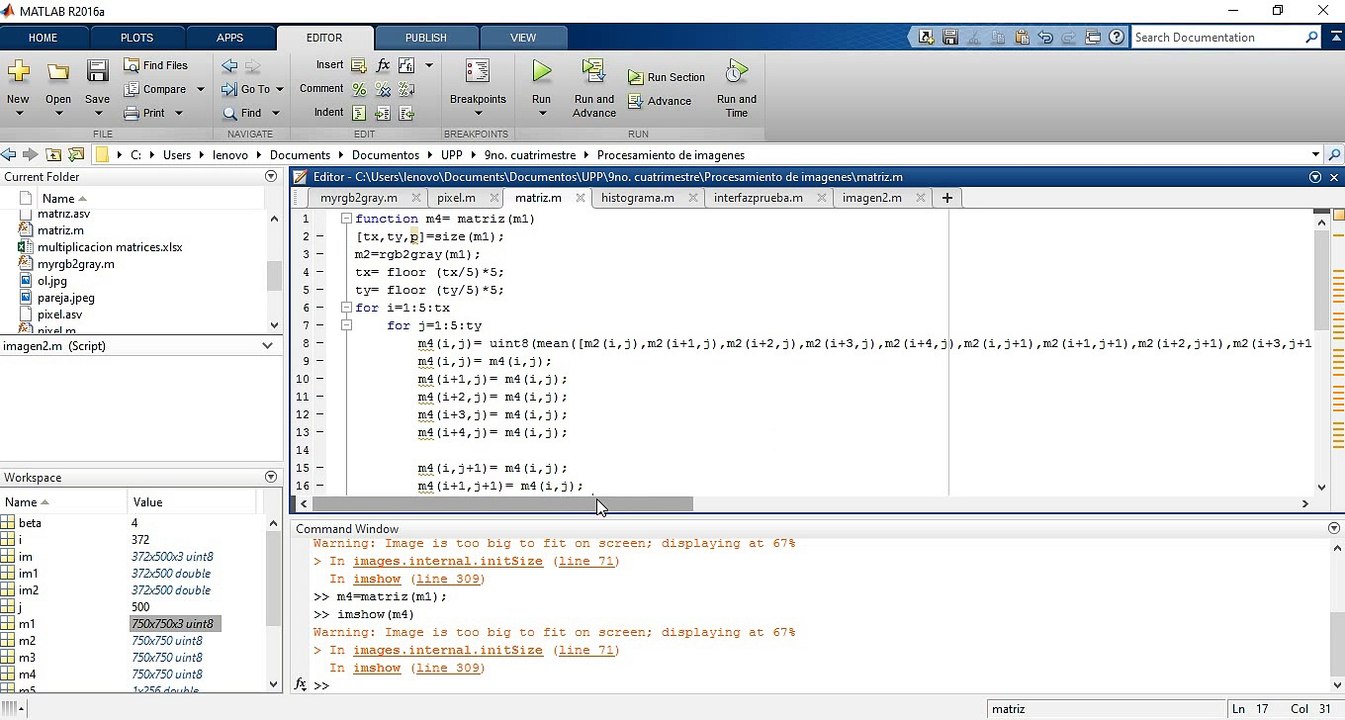
Task: Click the New file icon
Action: coord(18,71)
